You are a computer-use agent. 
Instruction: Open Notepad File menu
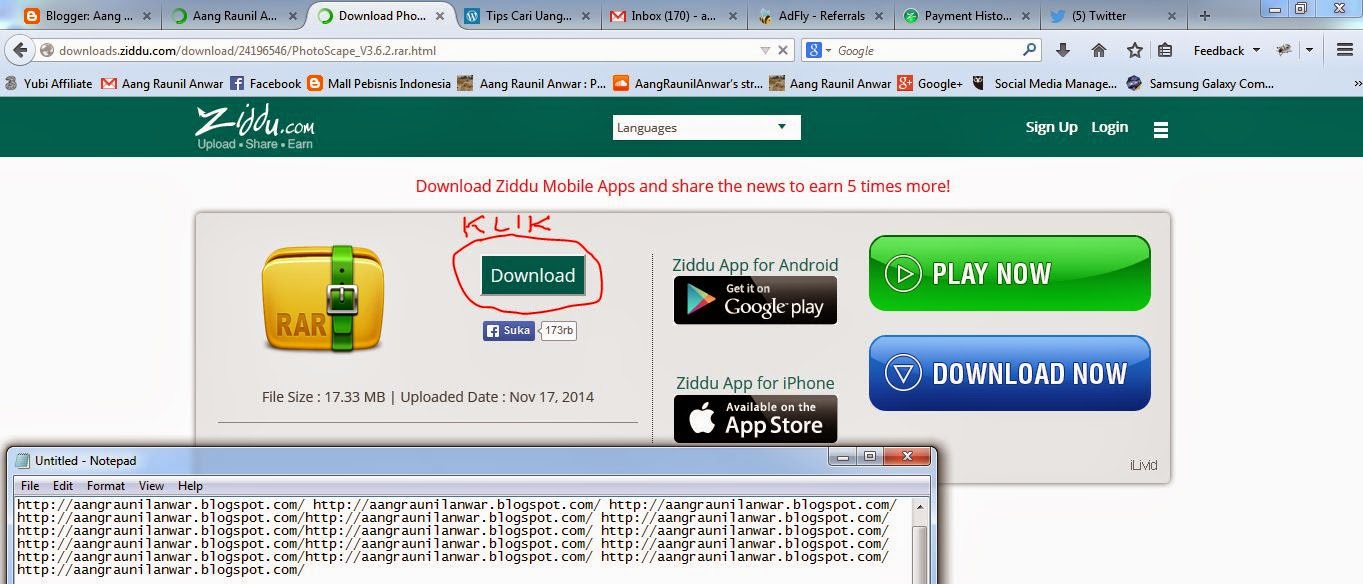pyautogui.click(x=30, y=486)
